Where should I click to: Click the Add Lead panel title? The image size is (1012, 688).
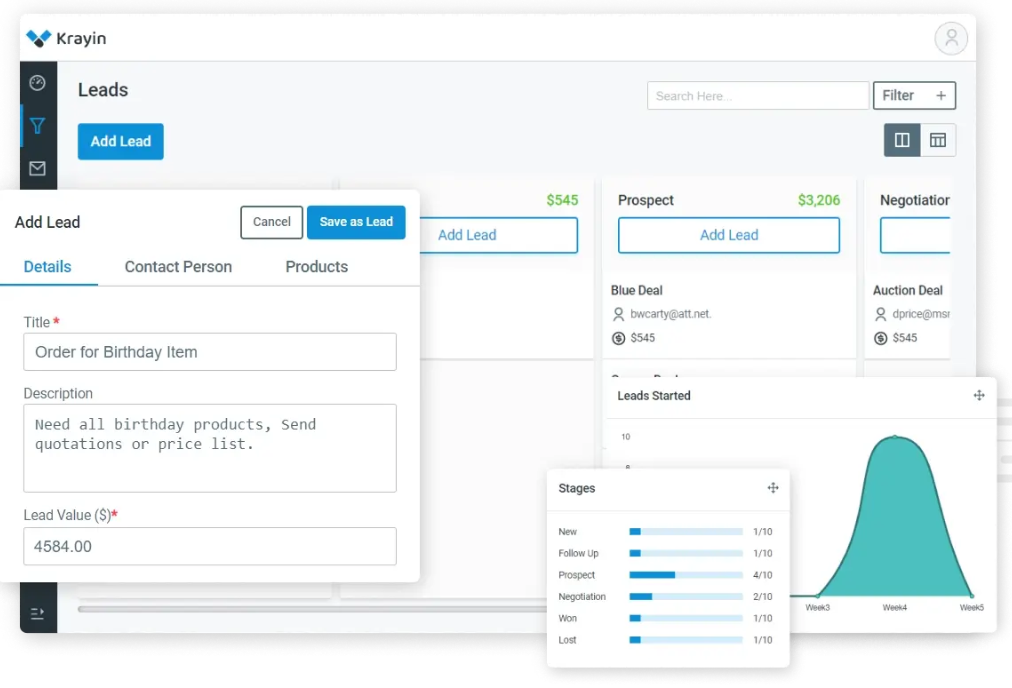(x=48, y=222)
